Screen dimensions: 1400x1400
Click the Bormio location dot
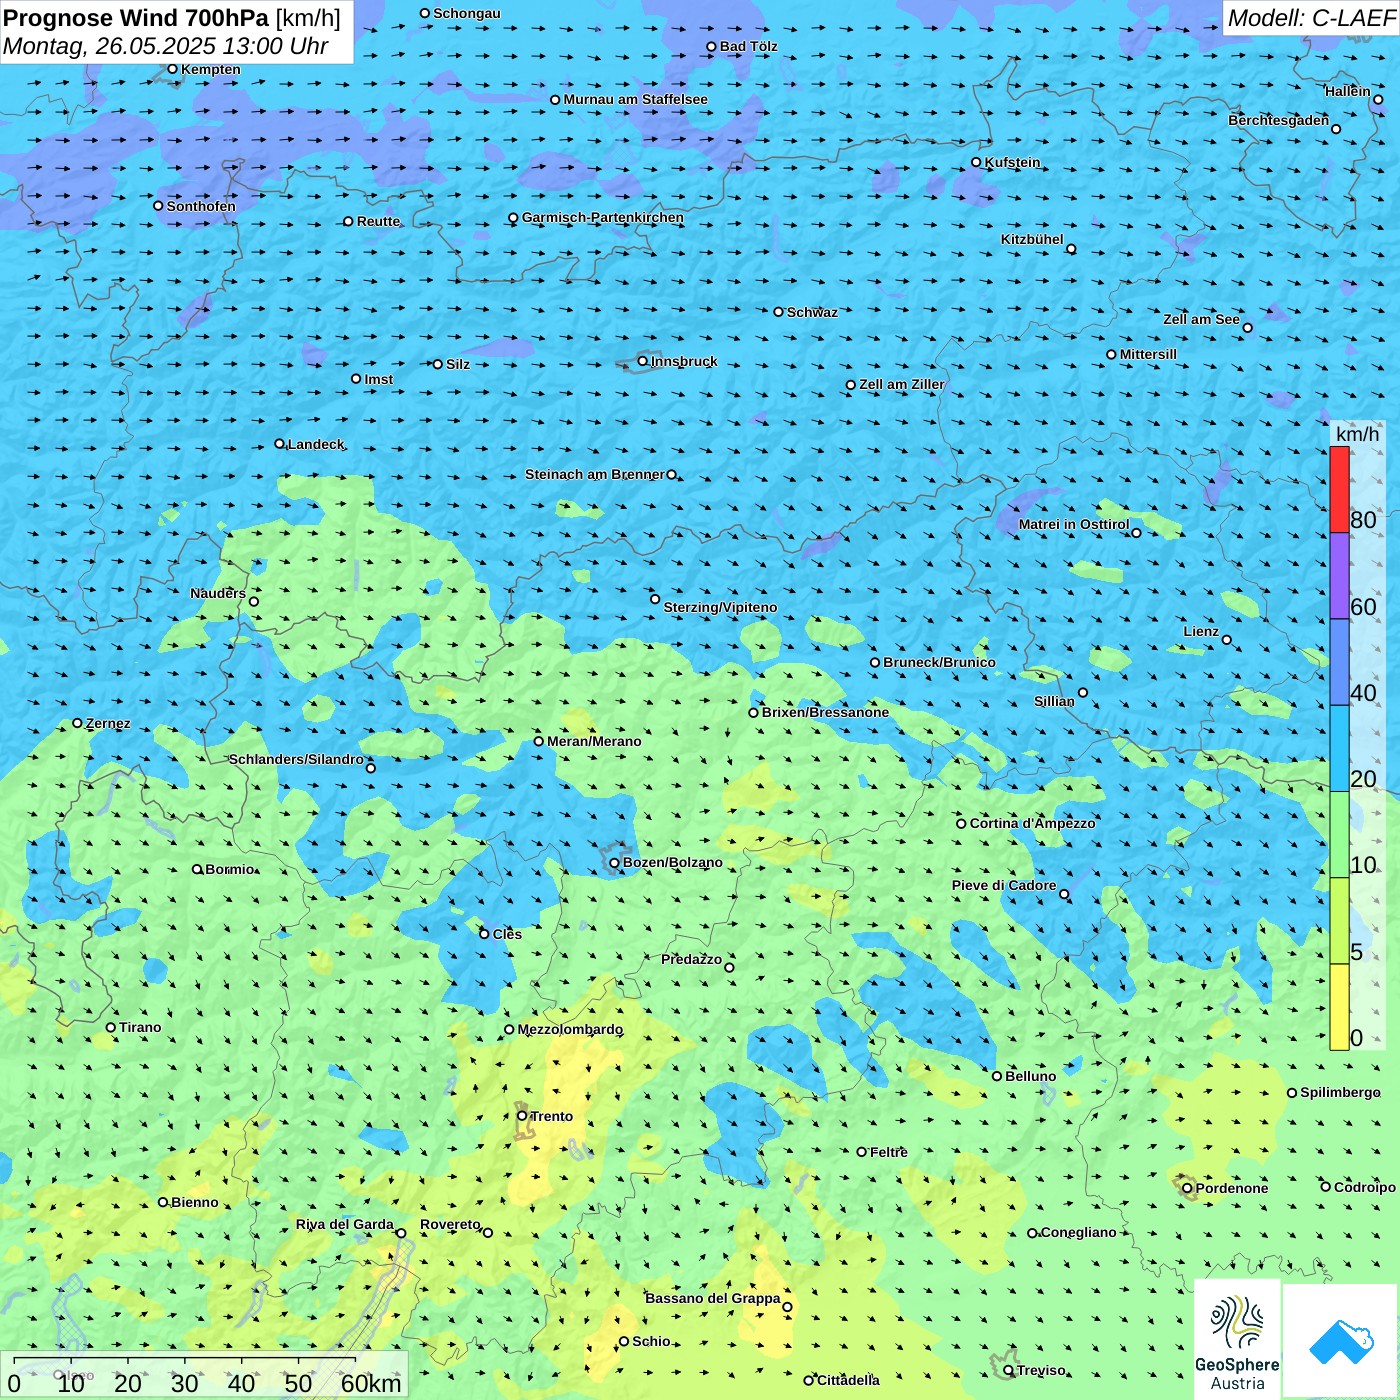pyautogui.click(x=197, y=869)
